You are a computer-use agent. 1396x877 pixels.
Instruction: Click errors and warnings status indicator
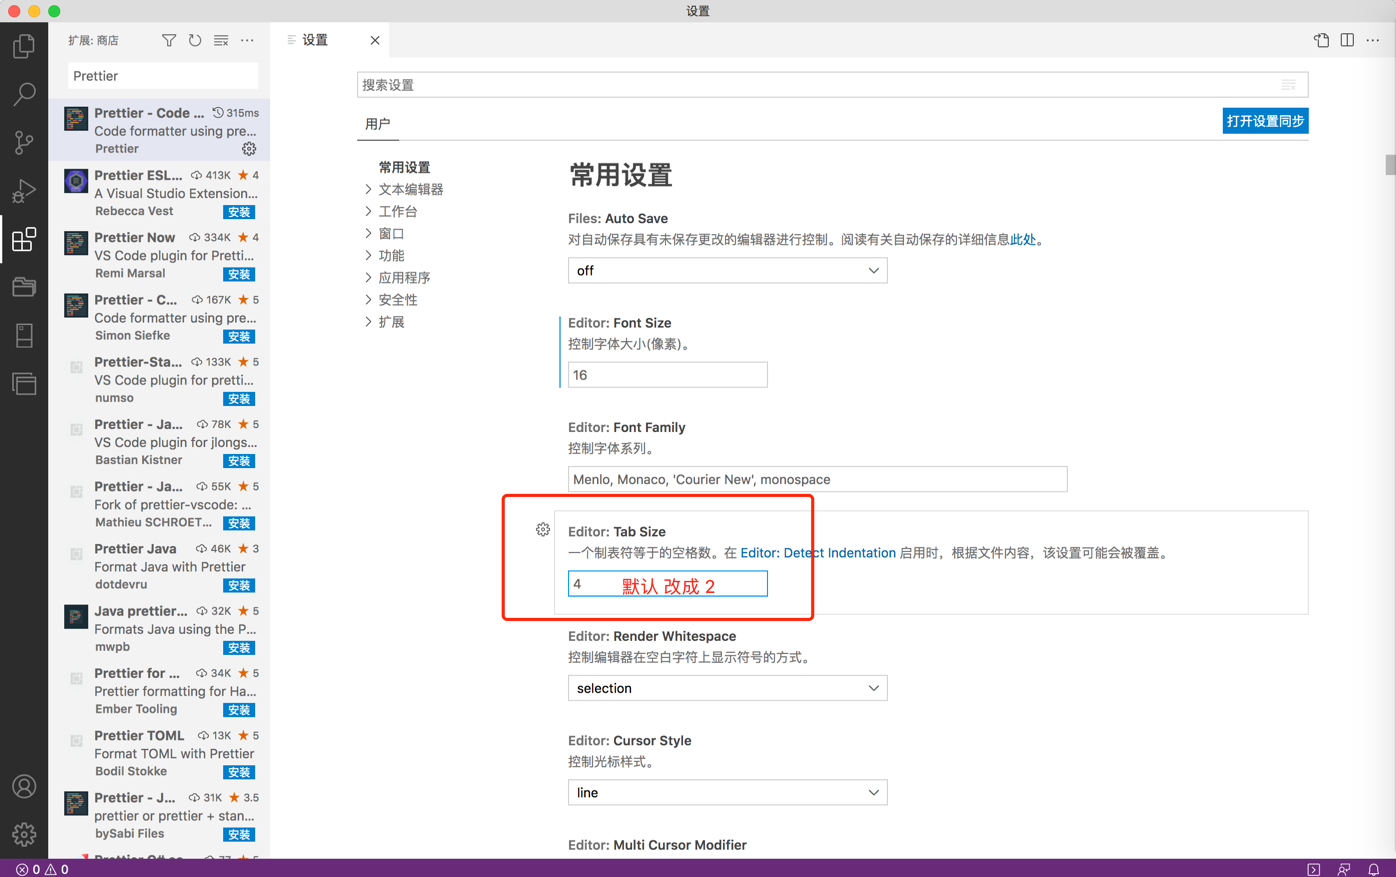[x=42, y=869]
